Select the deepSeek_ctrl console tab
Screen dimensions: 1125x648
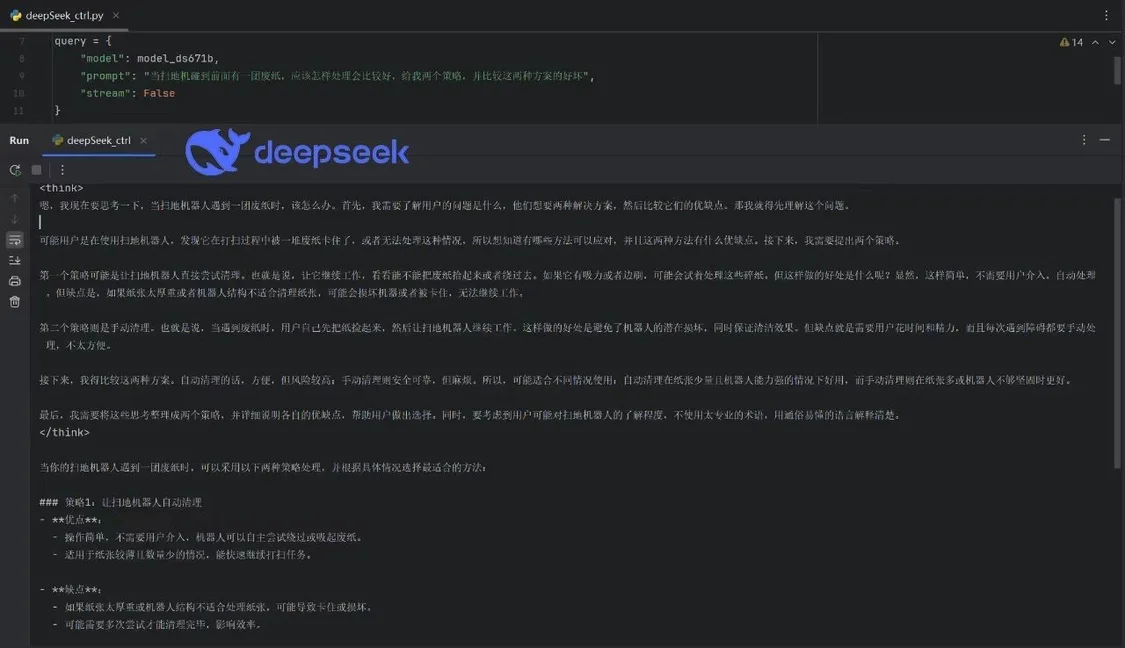click(98, 140)
